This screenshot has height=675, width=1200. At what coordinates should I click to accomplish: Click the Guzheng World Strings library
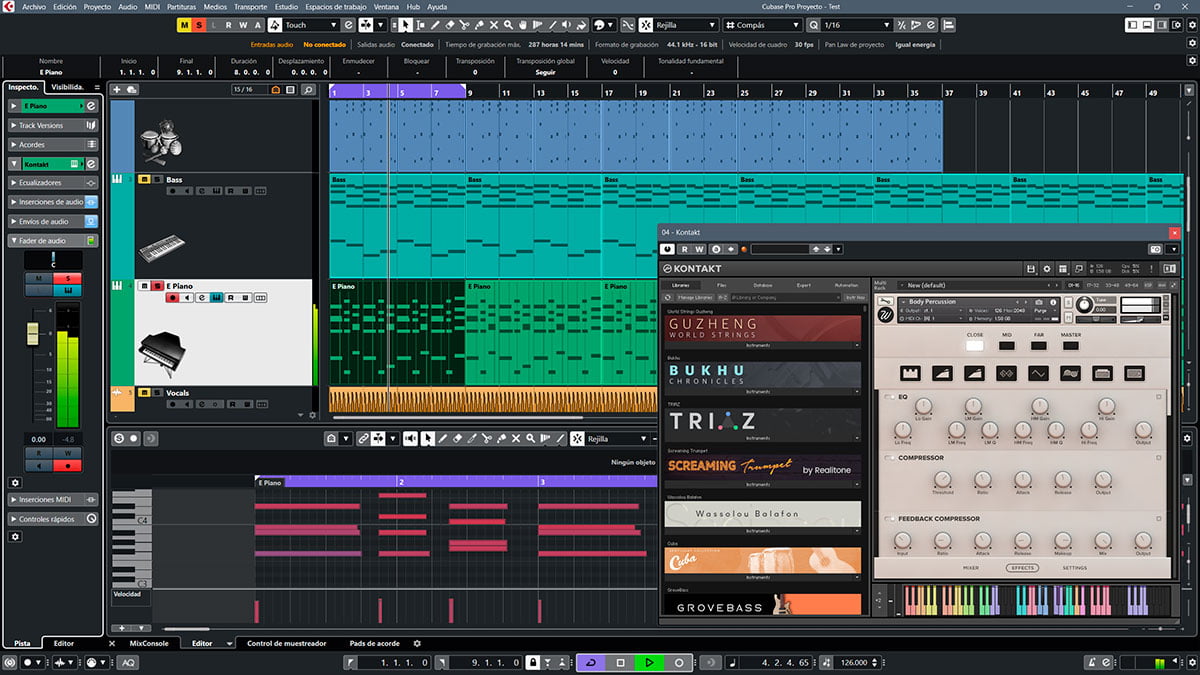pos(763,329)
